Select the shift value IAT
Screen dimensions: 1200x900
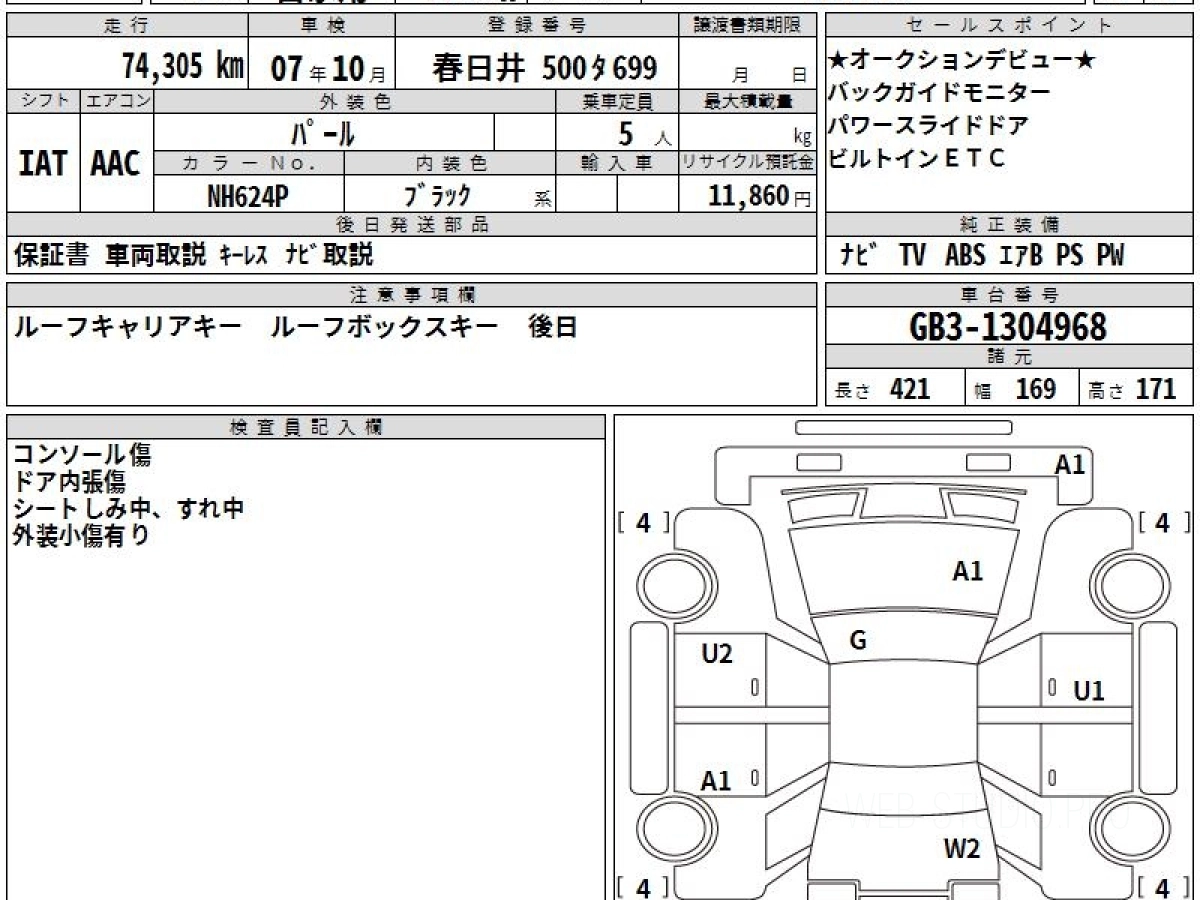click(43, 163)
